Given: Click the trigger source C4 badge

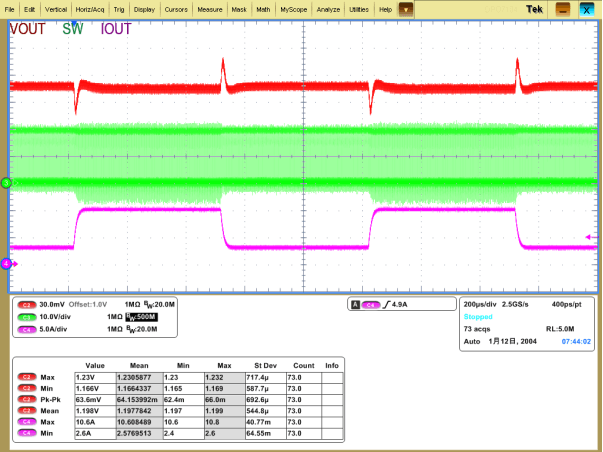Looking at the screenshot, I should click(370, 304).
